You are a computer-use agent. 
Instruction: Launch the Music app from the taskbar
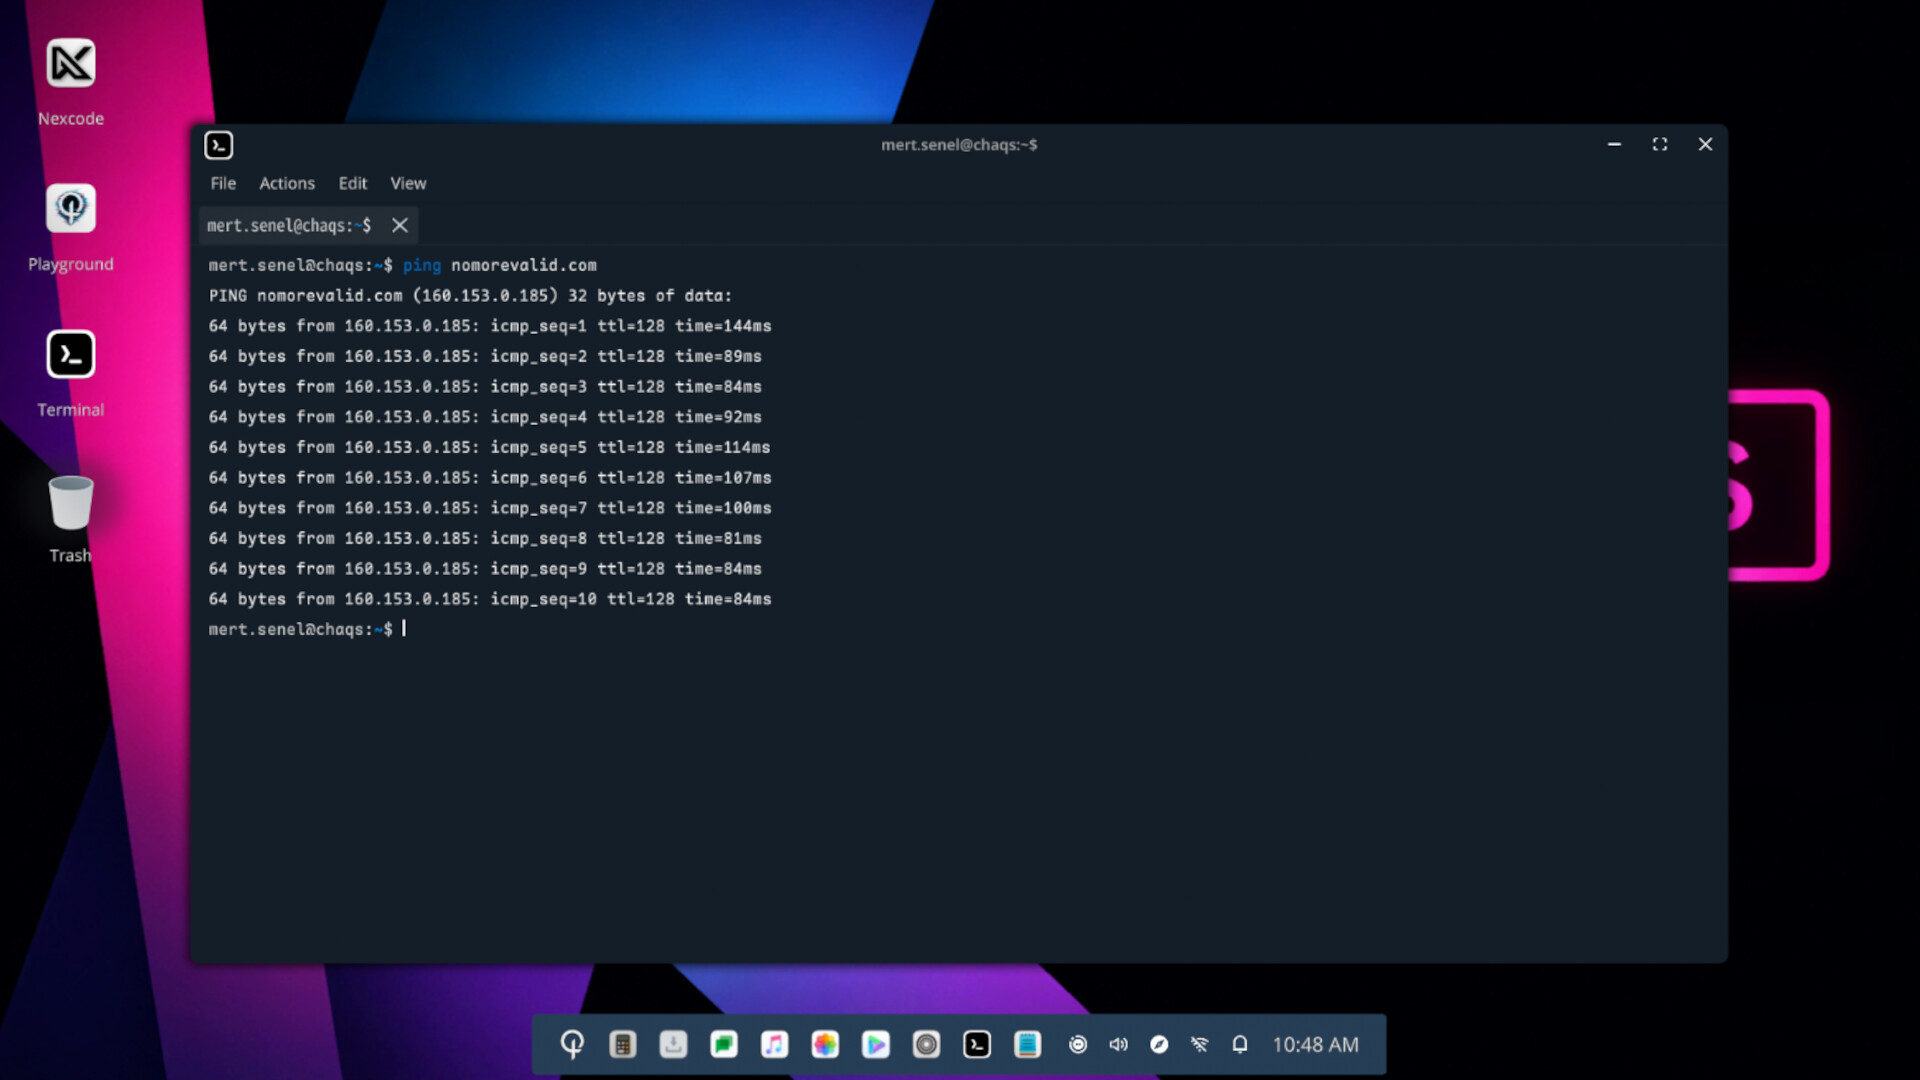775,1044
